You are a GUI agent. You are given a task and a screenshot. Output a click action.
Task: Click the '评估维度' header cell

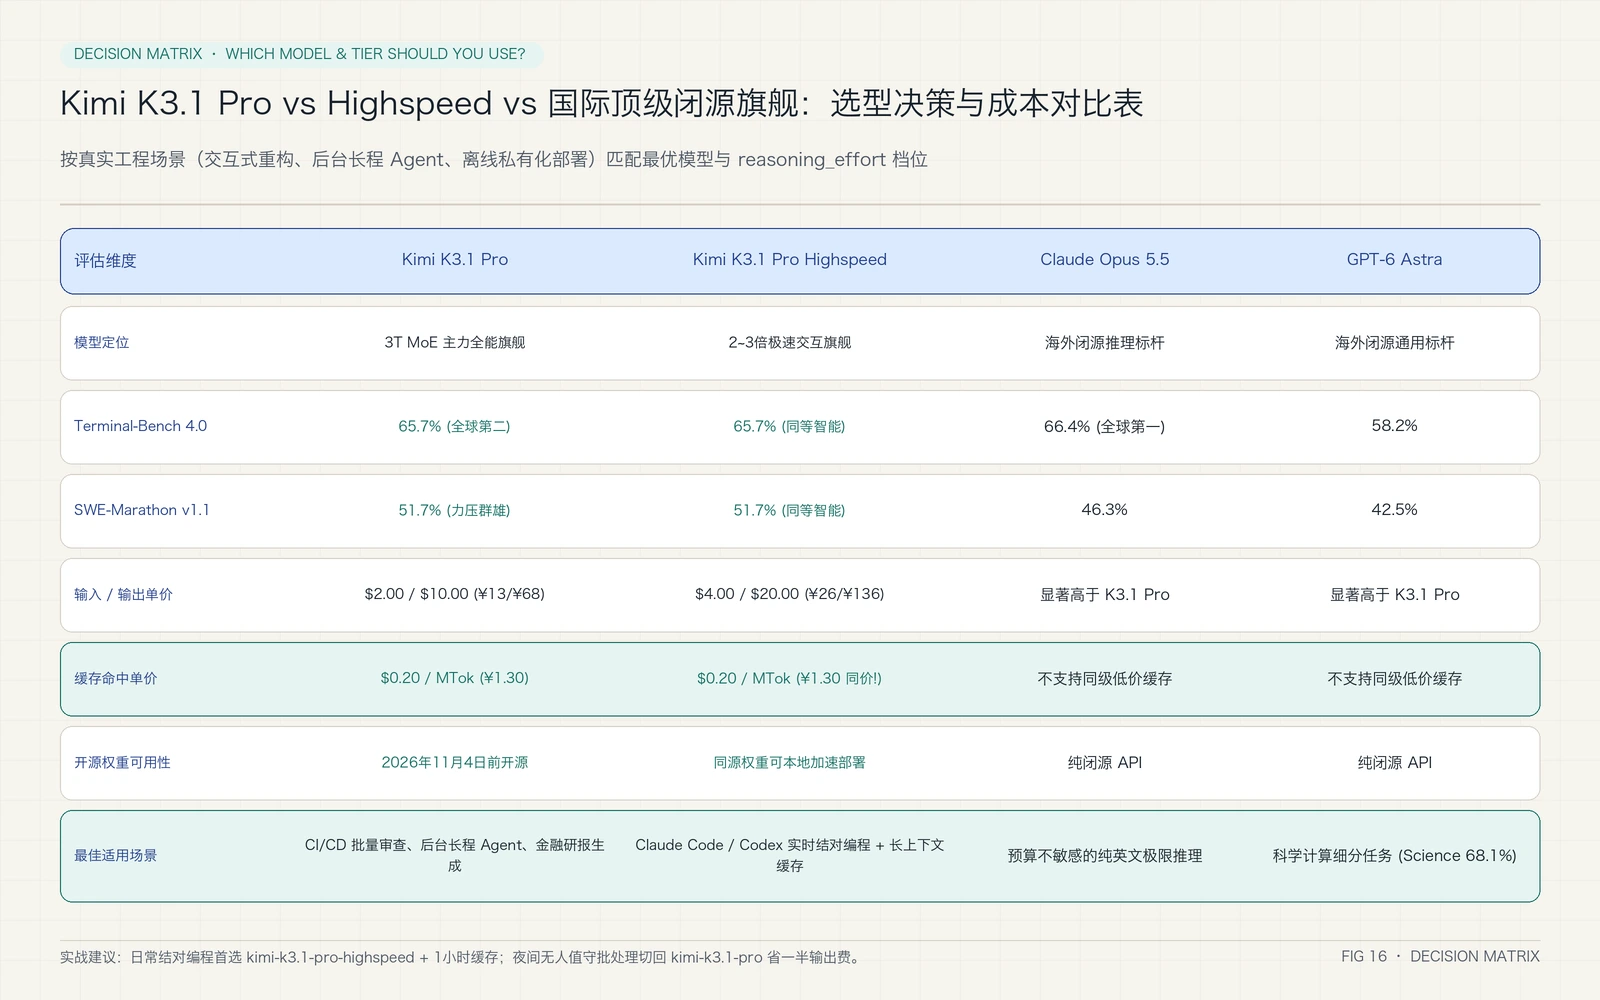[x=105, y=261]
